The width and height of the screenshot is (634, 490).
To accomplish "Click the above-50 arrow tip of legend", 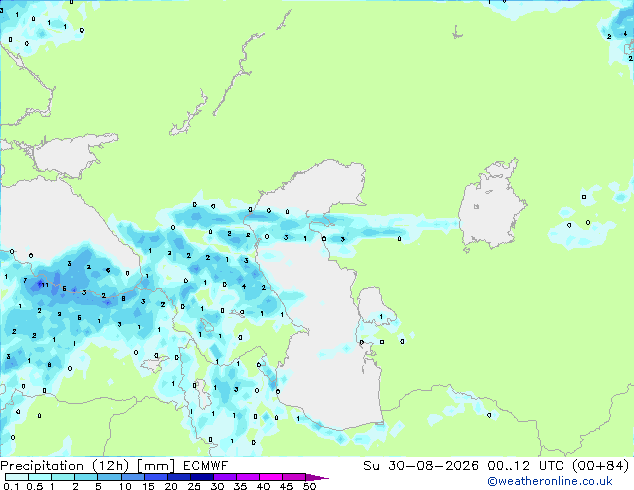I will pyautogui.click(x=317, y=477).
